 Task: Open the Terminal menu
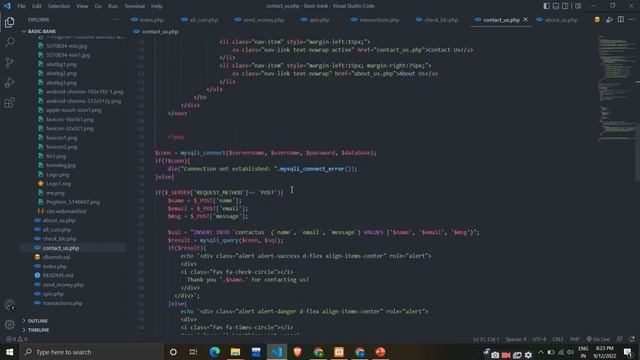point(135,6)
